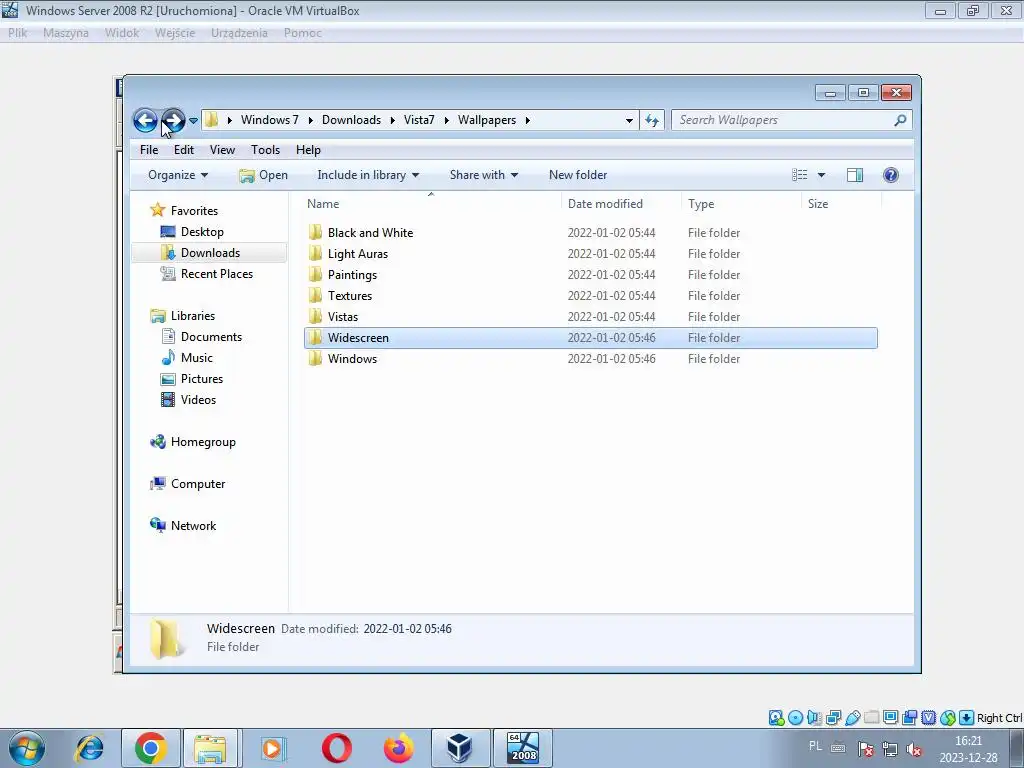Launch Firefox from taskbar
The width and height of the screenshot is (1024, 768).
(398, 748)
